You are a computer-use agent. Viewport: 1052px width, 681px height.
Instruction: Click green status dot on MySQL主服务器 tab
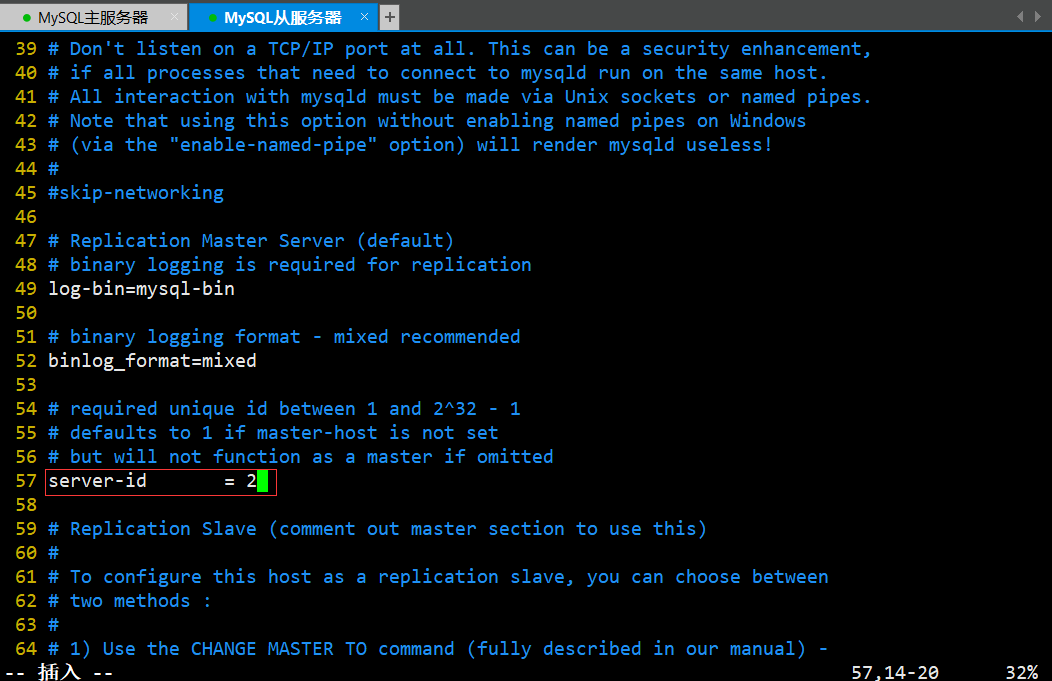tap(27, 18)
